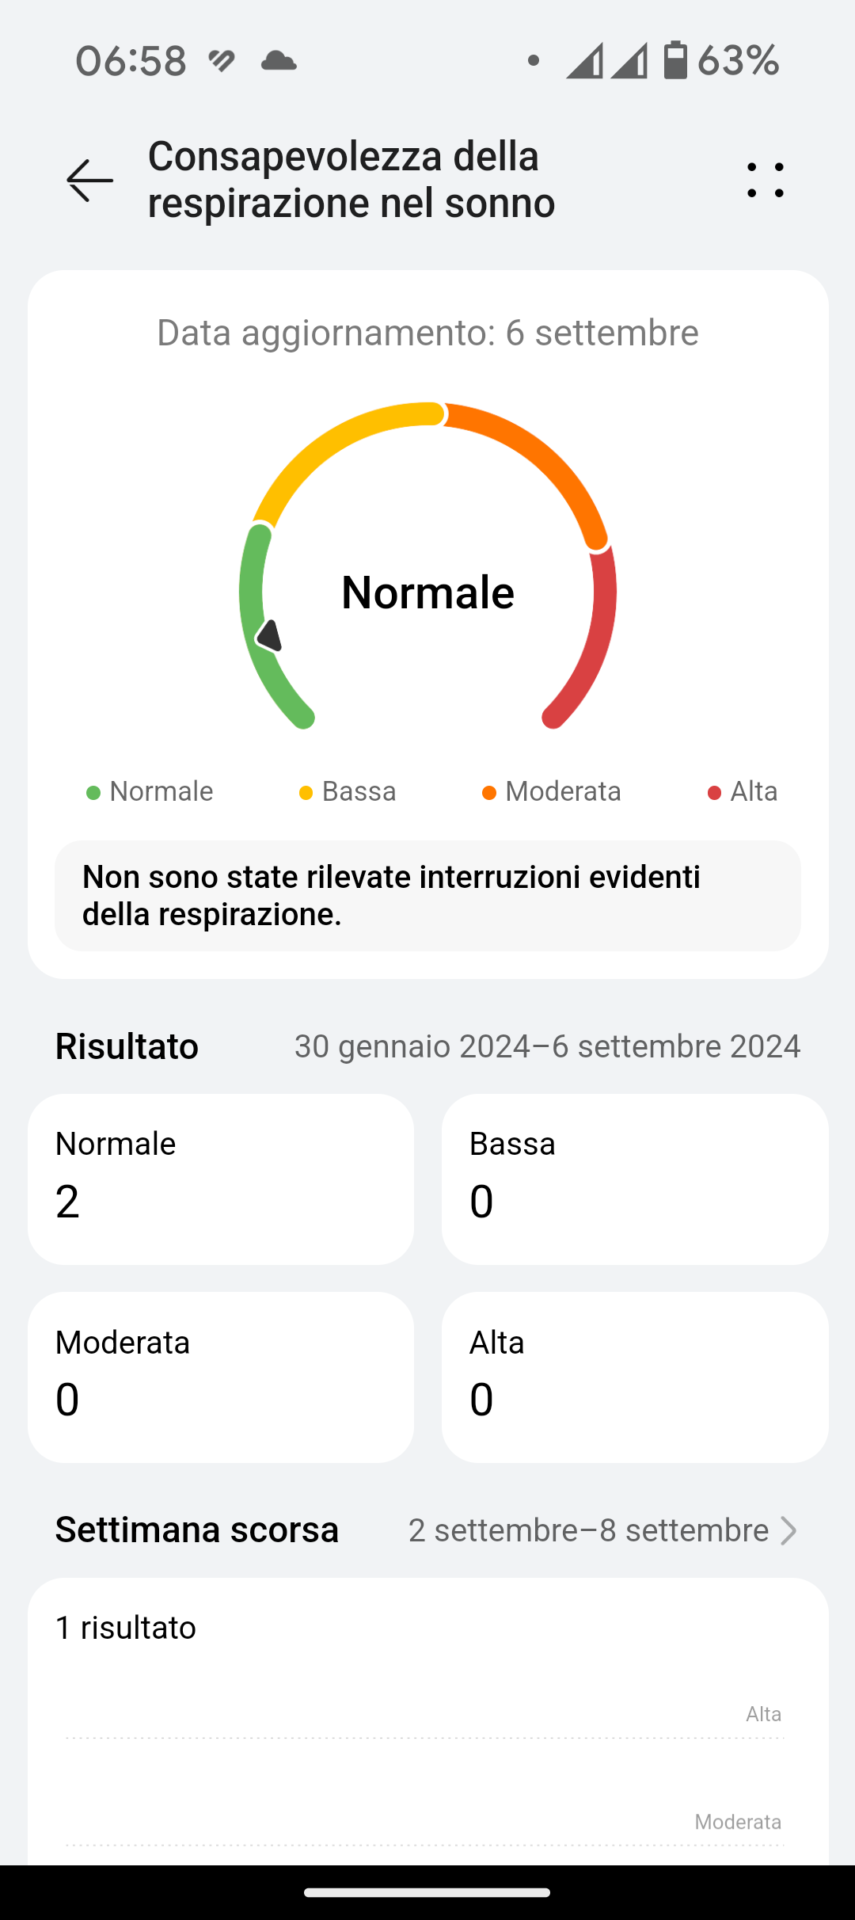Tap the orange Moderata legend dot
Screen dimensions: 855x1920
[489, 792]
